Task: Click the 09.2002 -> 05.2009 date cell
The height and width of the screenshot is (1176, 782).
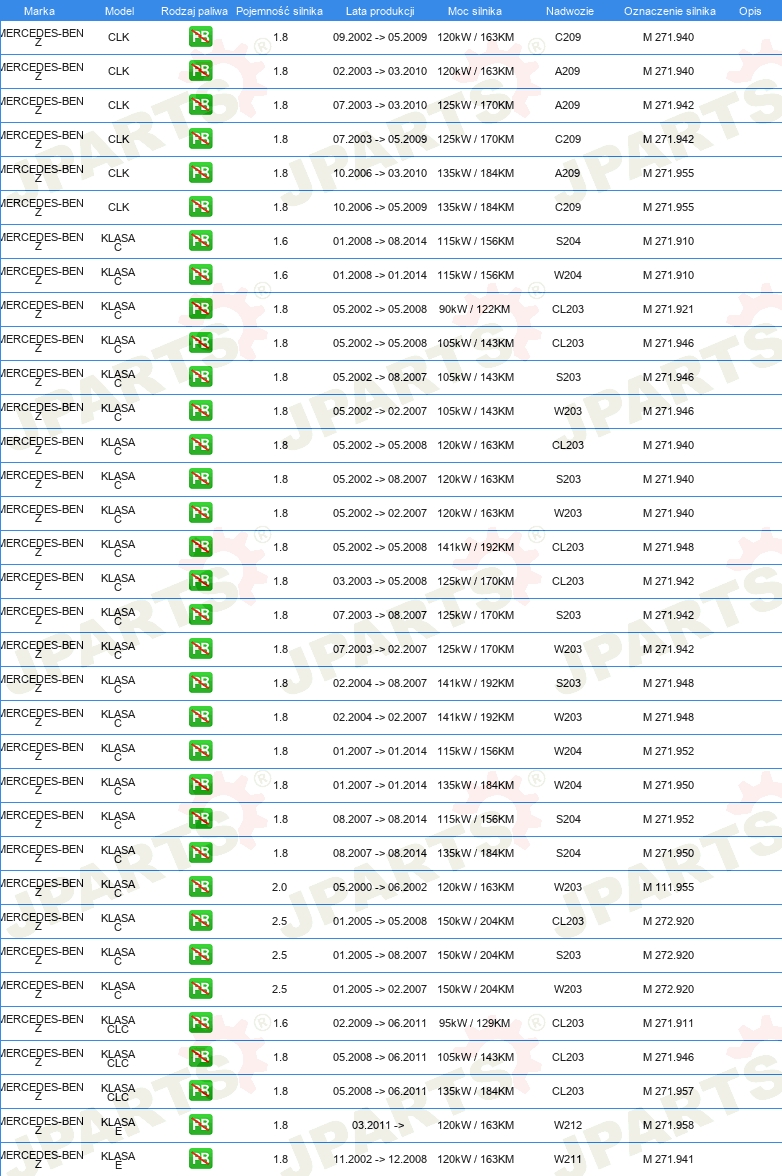Action: pyautogui.click(x=379, y=37)
